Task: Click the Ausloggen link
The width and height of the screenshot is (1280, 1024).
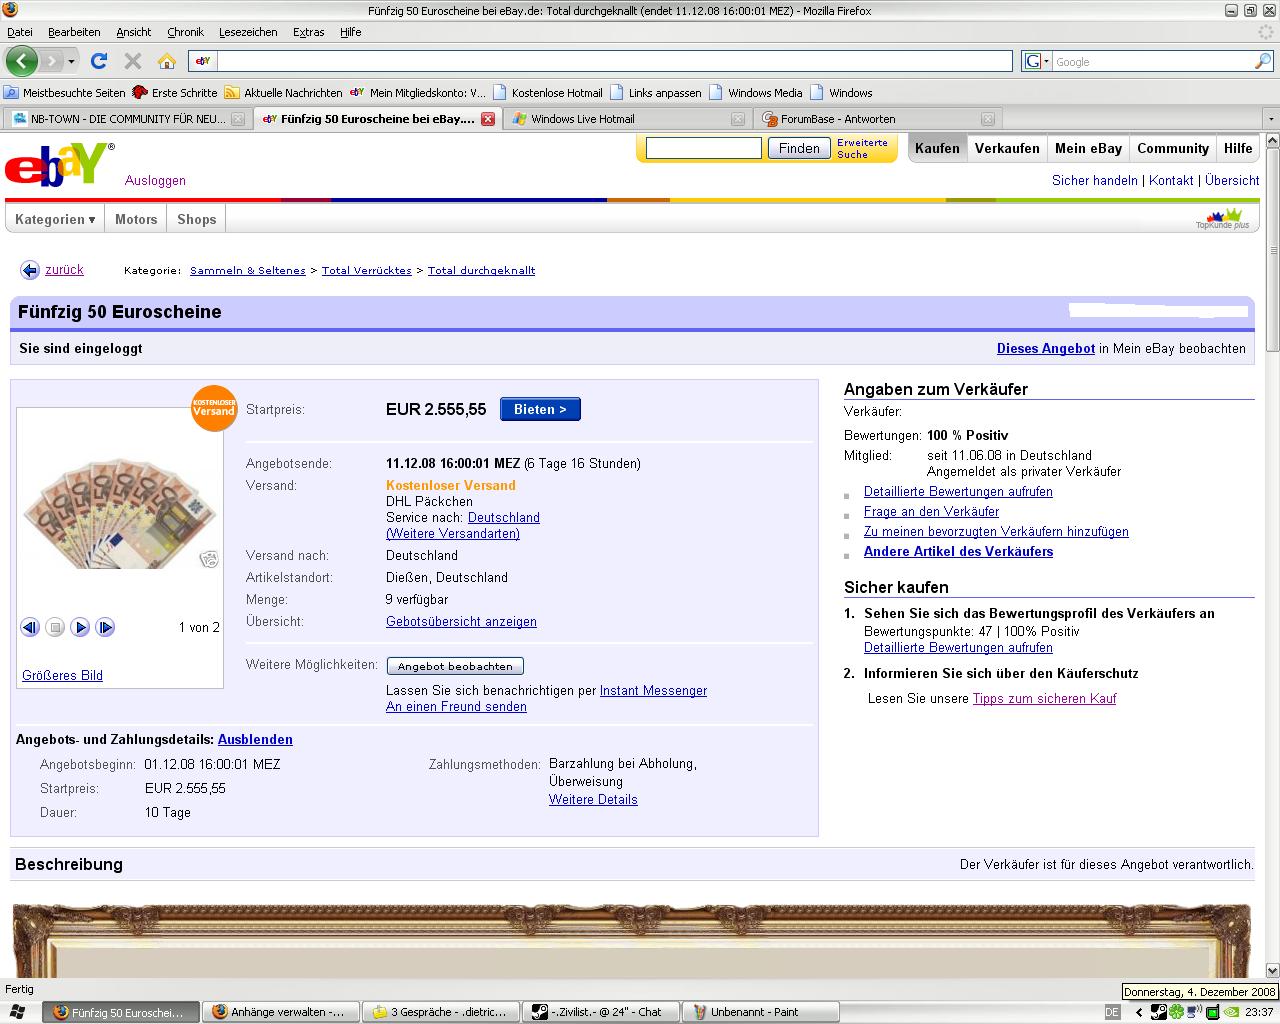Action: 155,180
